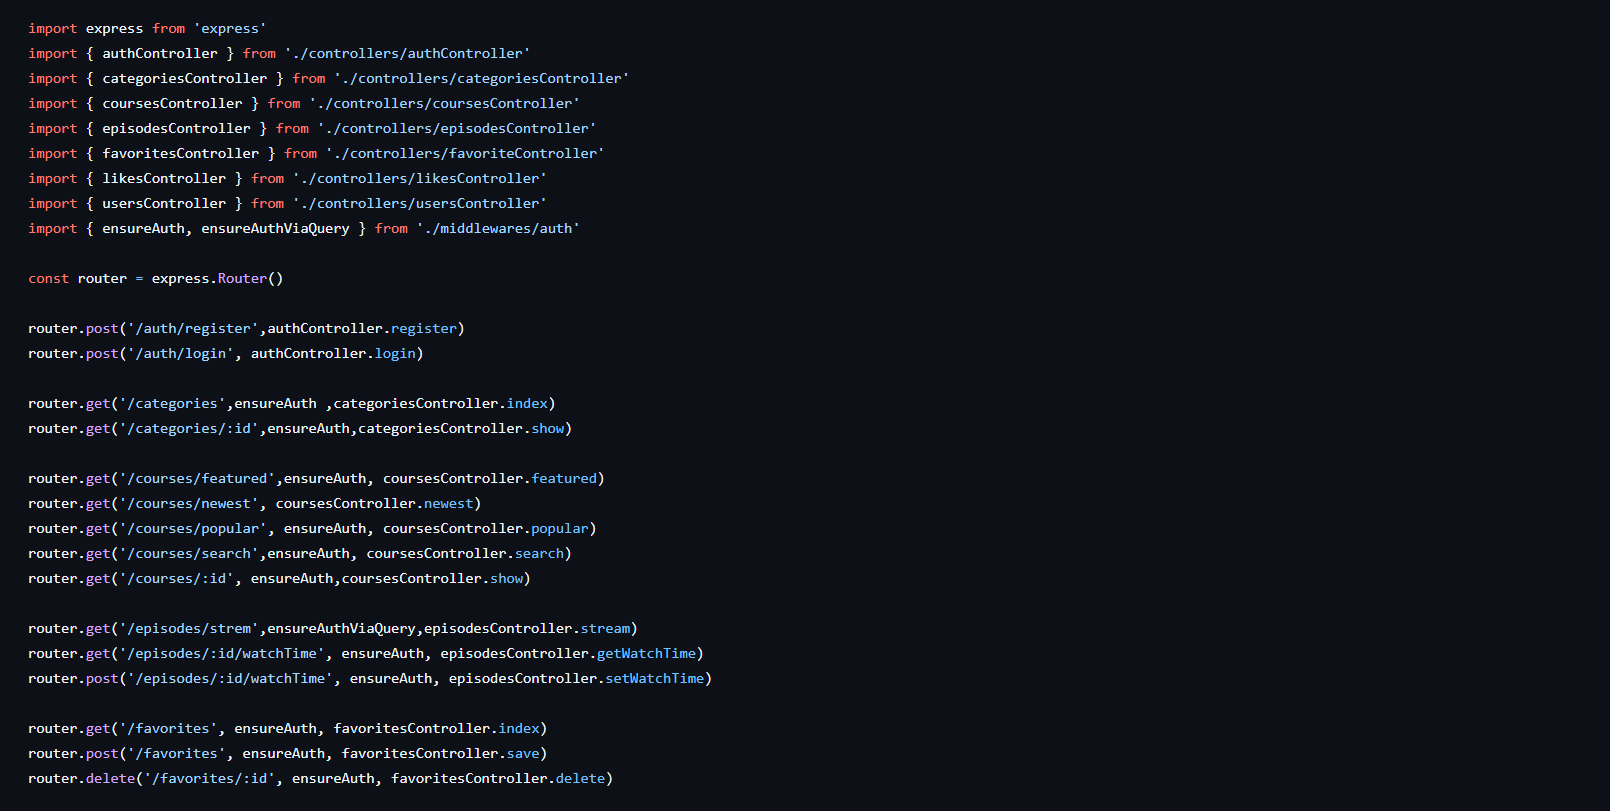Click the '/auth/register' route string
The width and height of the screenshot is (1610, 811).
193,329
